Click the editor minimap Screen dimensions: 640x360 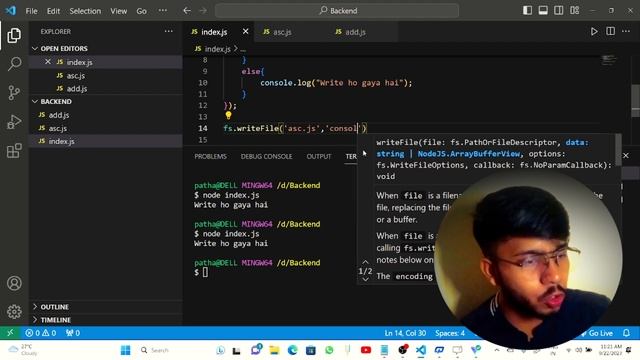(x=609, y=60)
